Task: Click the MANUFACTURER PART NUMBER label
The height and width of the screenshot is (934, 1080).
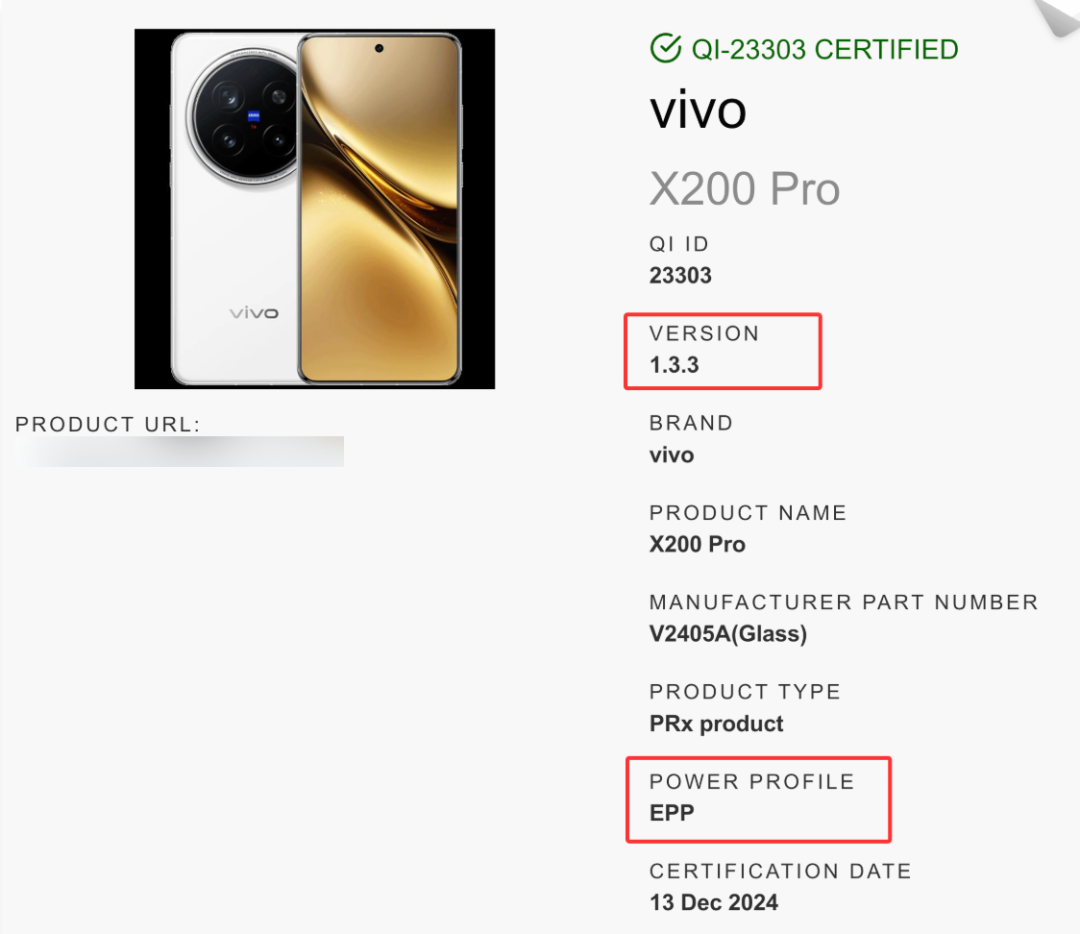Action: pyautogui.click(x=844, y=603)
